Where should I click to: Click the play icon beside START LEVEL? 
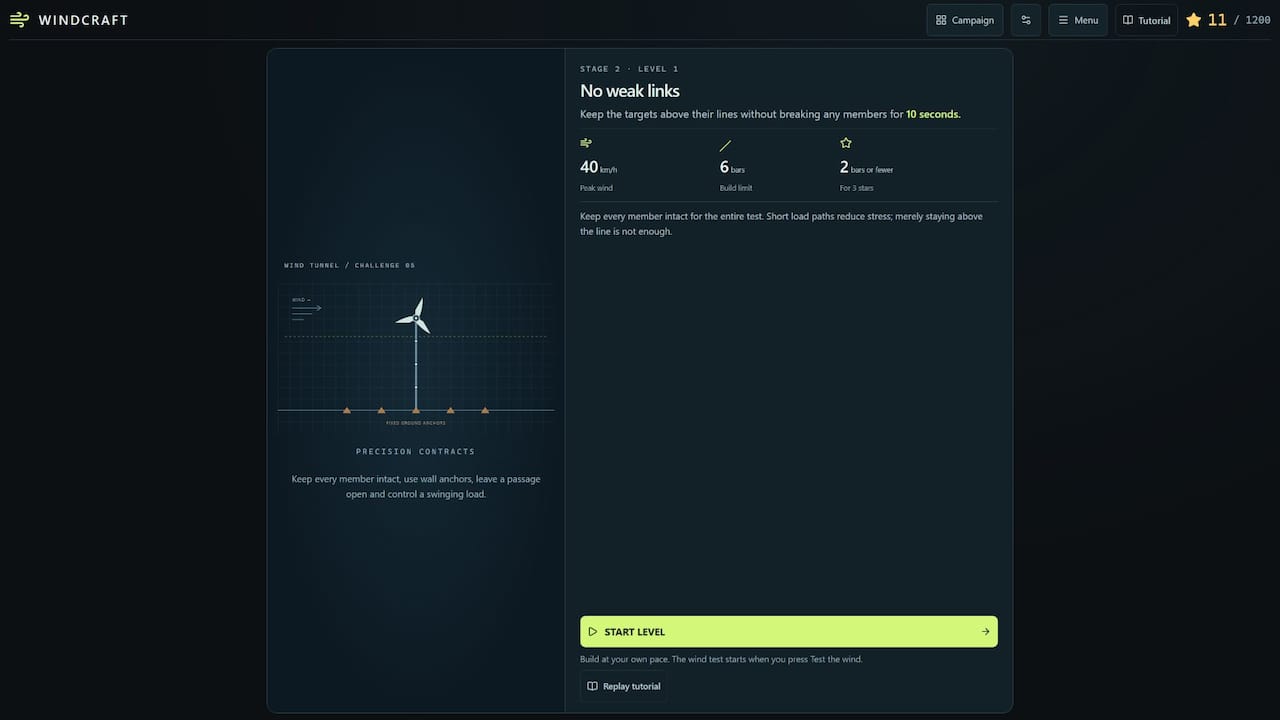(x=593, y=632)
